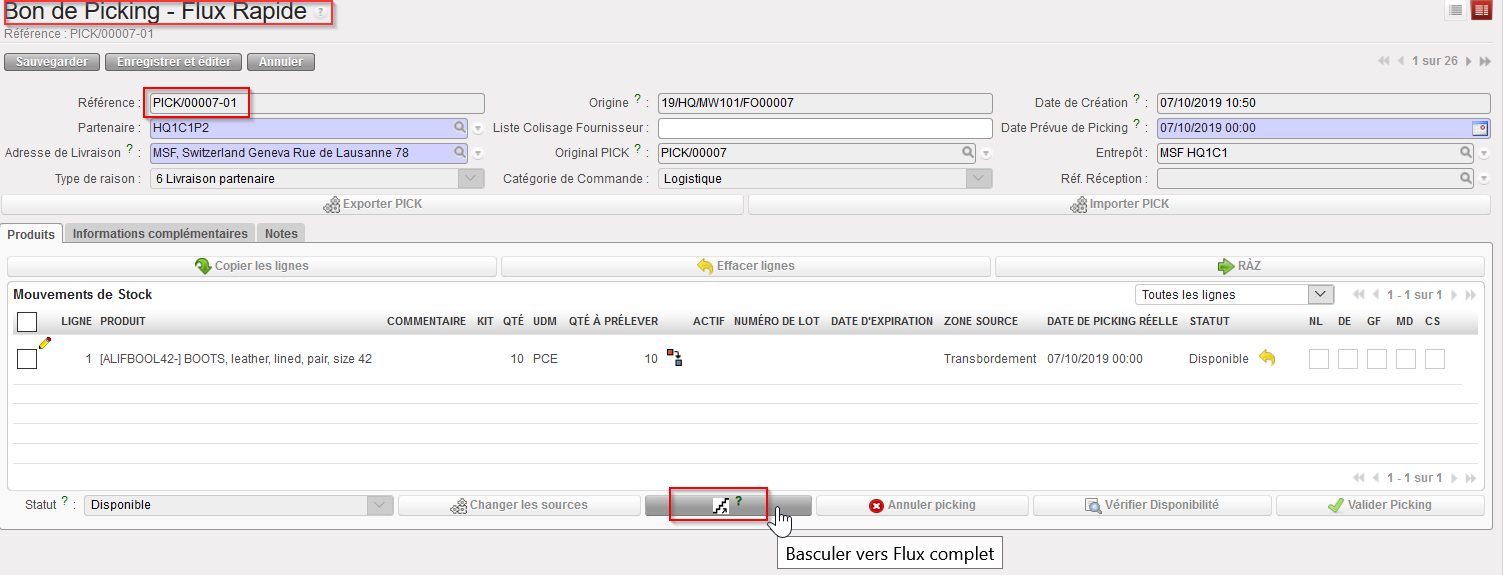Image resolution: width=1503 pixels, height=575 pixels.
Task: Go to next record arrow at top
Action: 1469,61
